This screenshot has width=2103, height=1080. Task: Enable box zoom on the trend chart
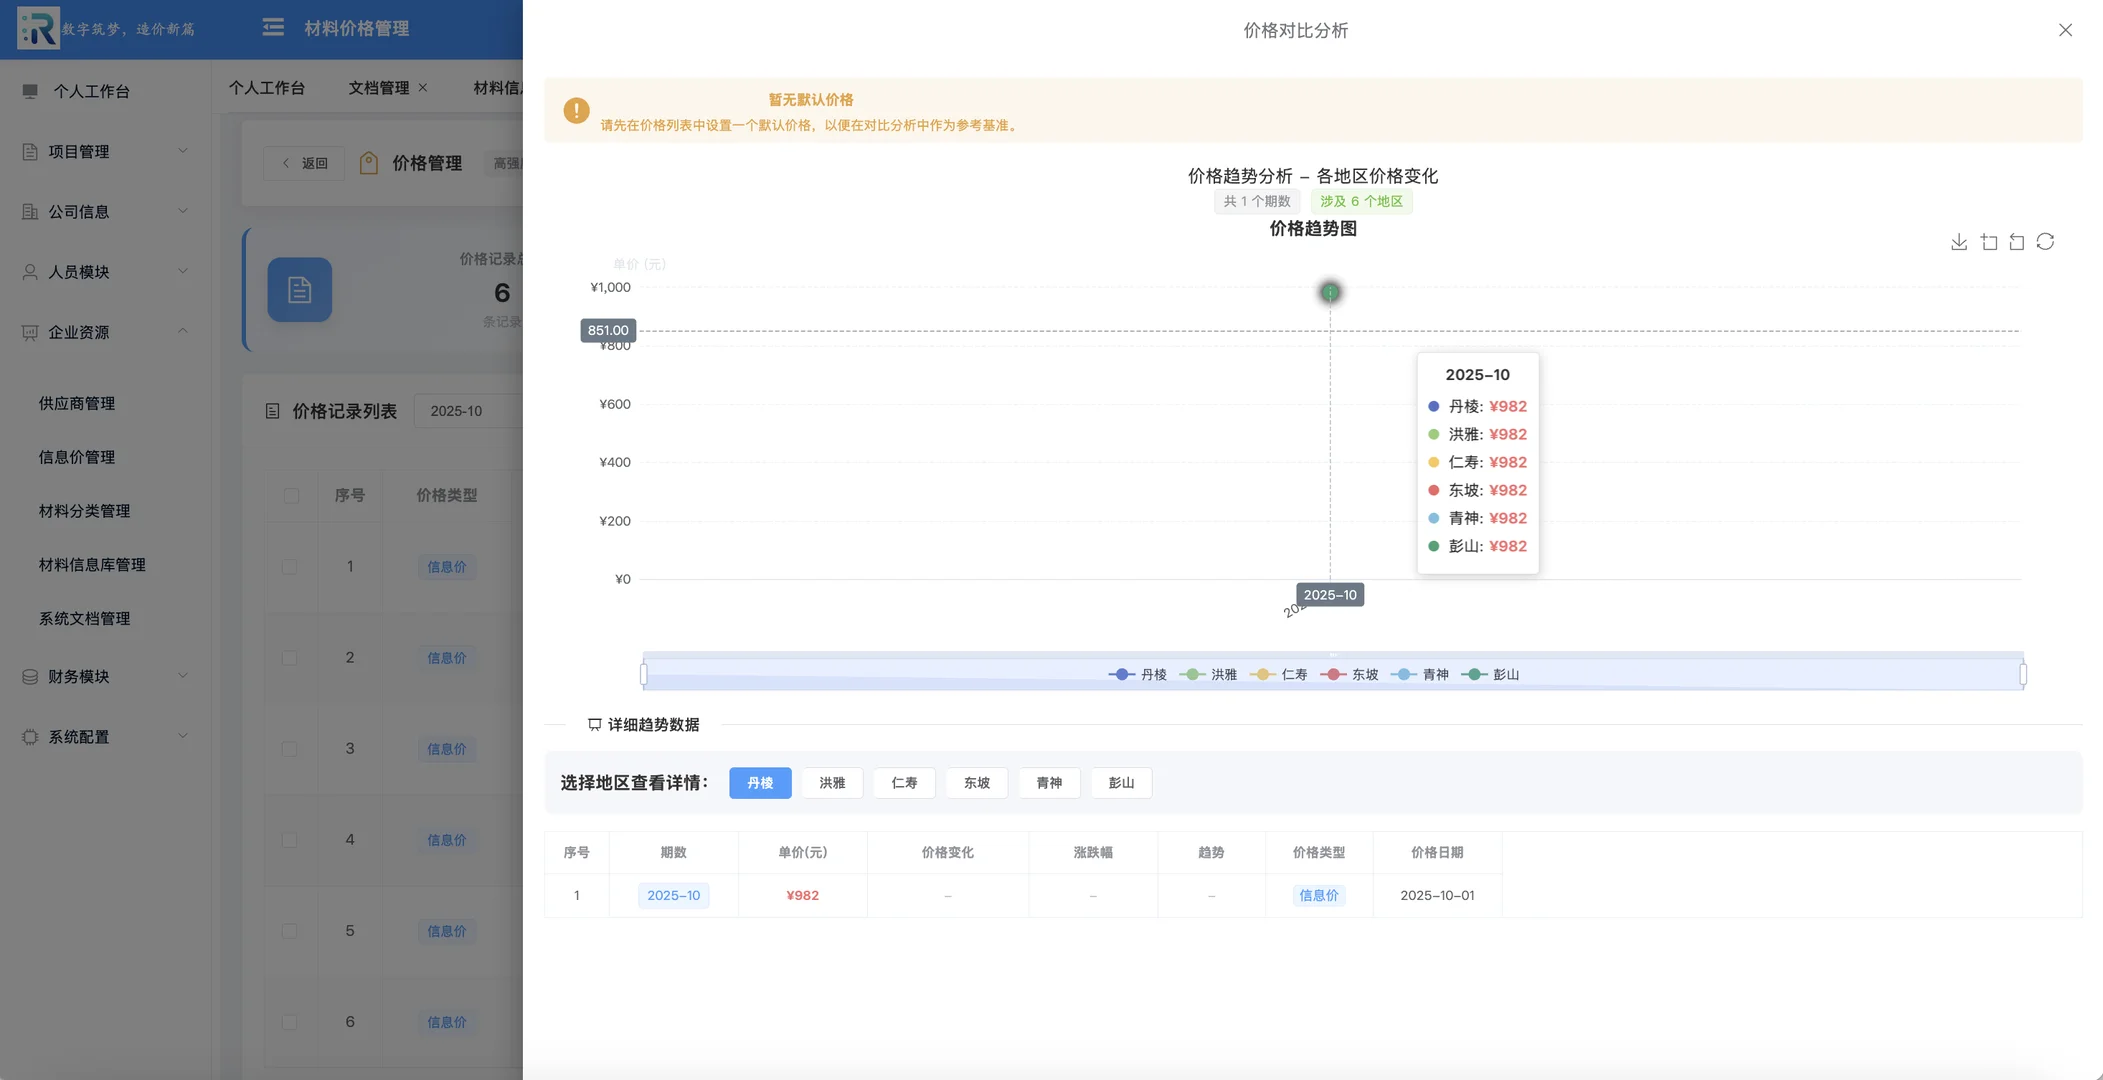(x=1988, y=241)
